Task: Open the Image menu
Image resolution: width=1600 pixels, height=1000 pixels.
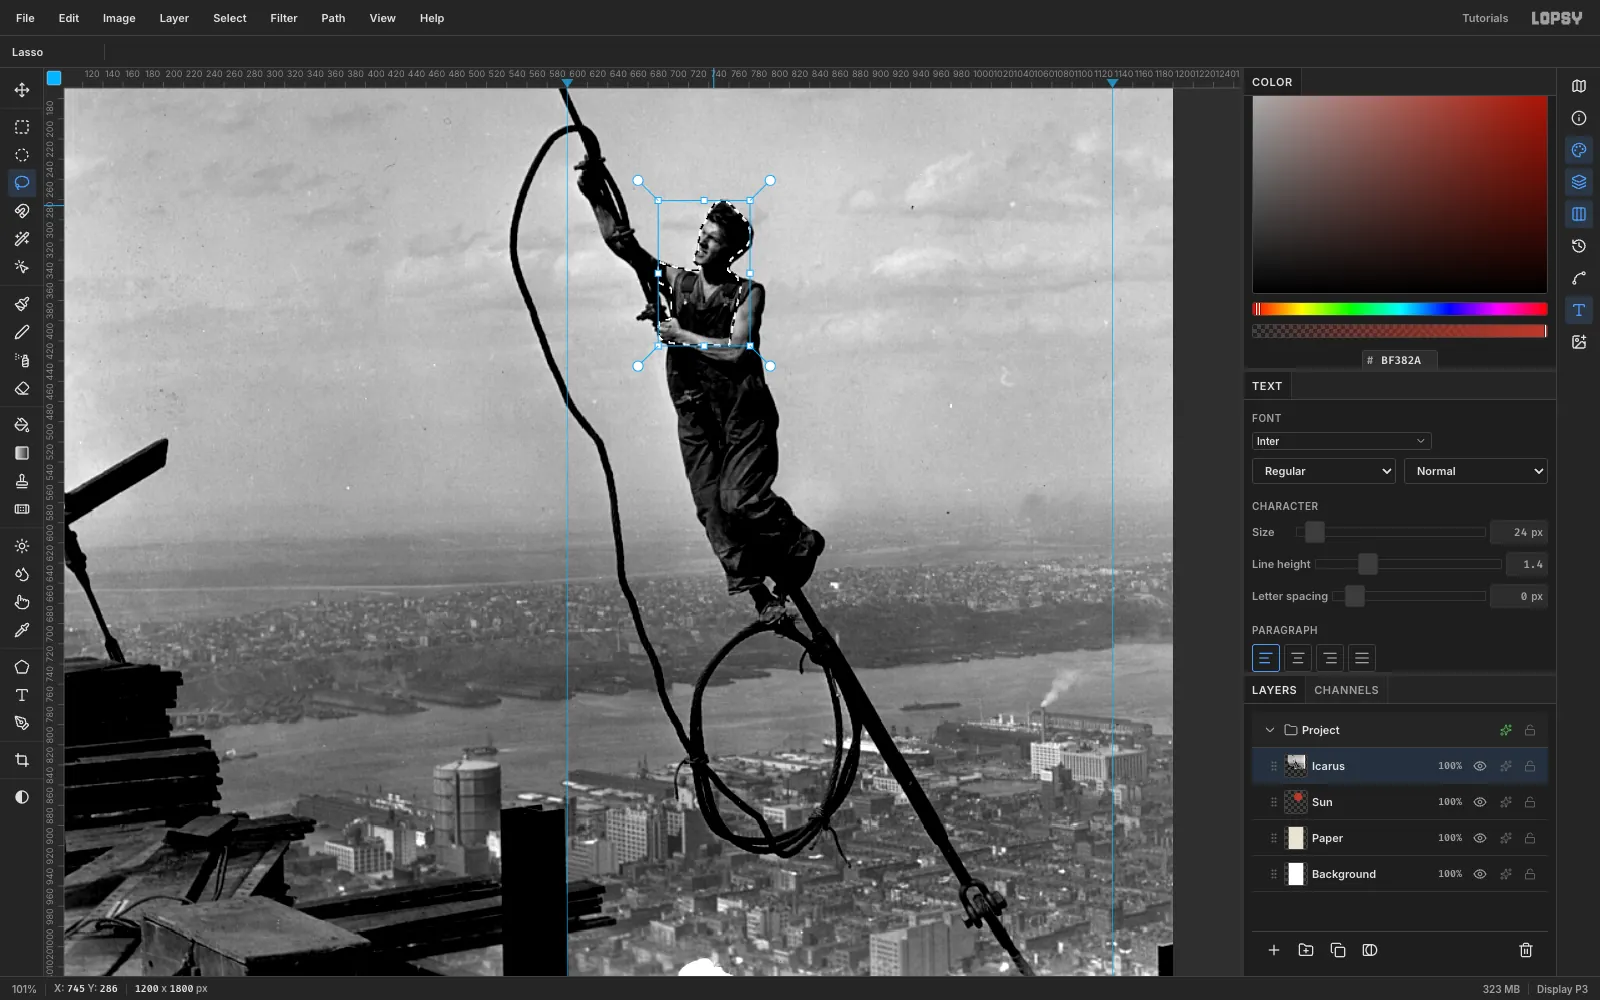Action: 119,18
